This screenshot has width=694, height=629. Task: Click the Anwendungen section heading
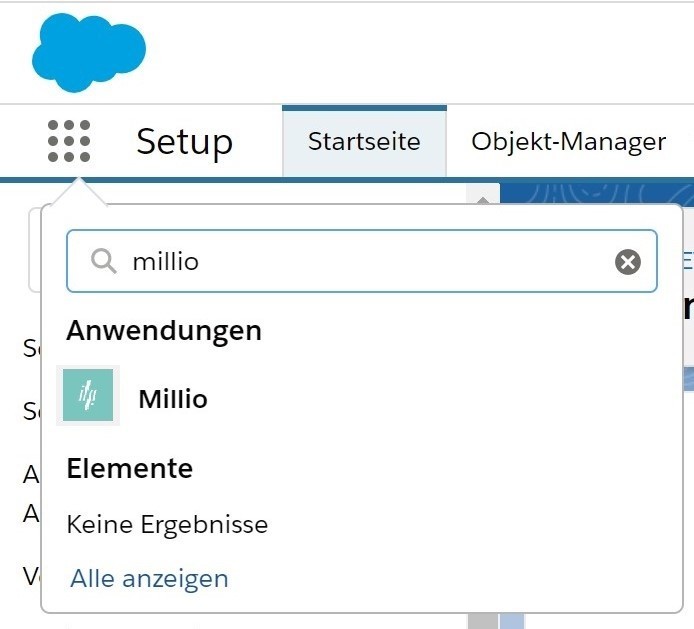(x=164, y=331)
